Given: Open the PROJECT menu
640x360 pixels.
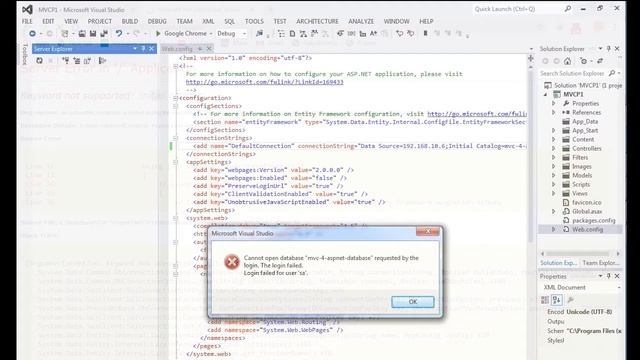Looking at the screenshot, I should pyautogui.click(x=100, y=21).
